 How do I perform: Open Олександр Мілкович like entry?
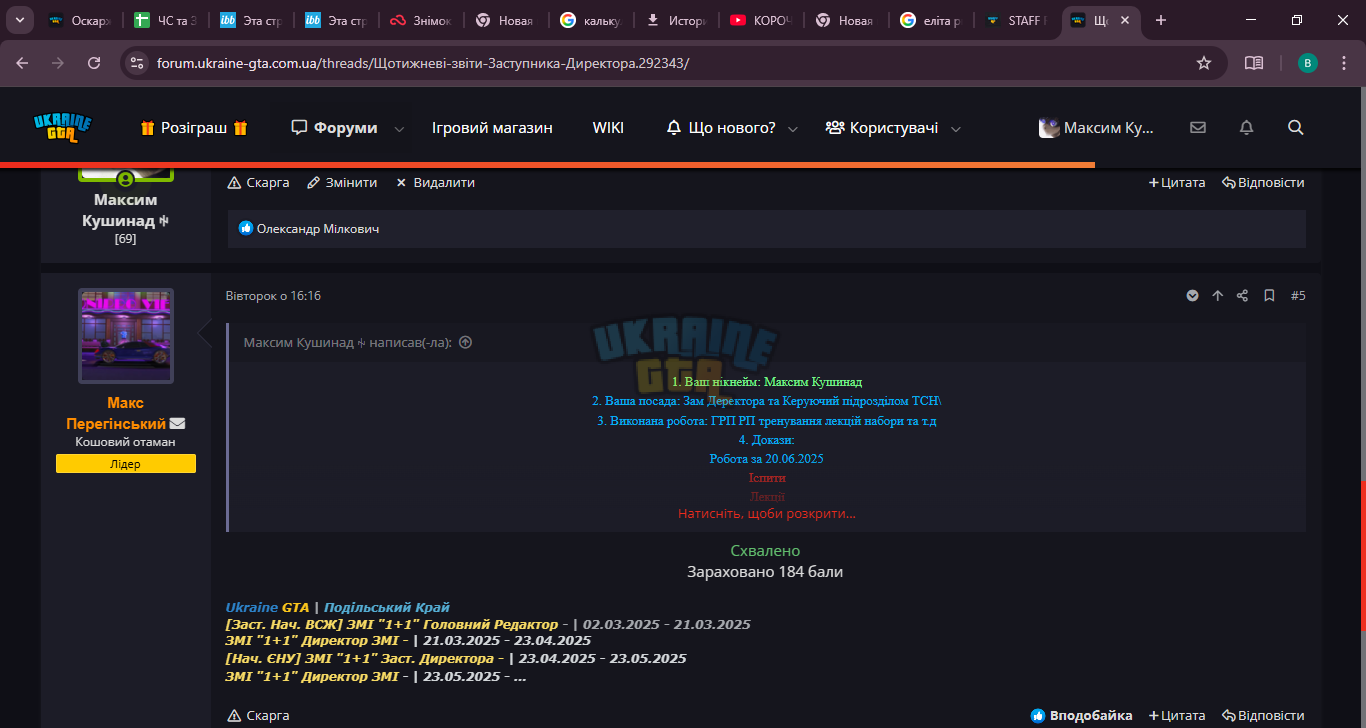[318, 229]
